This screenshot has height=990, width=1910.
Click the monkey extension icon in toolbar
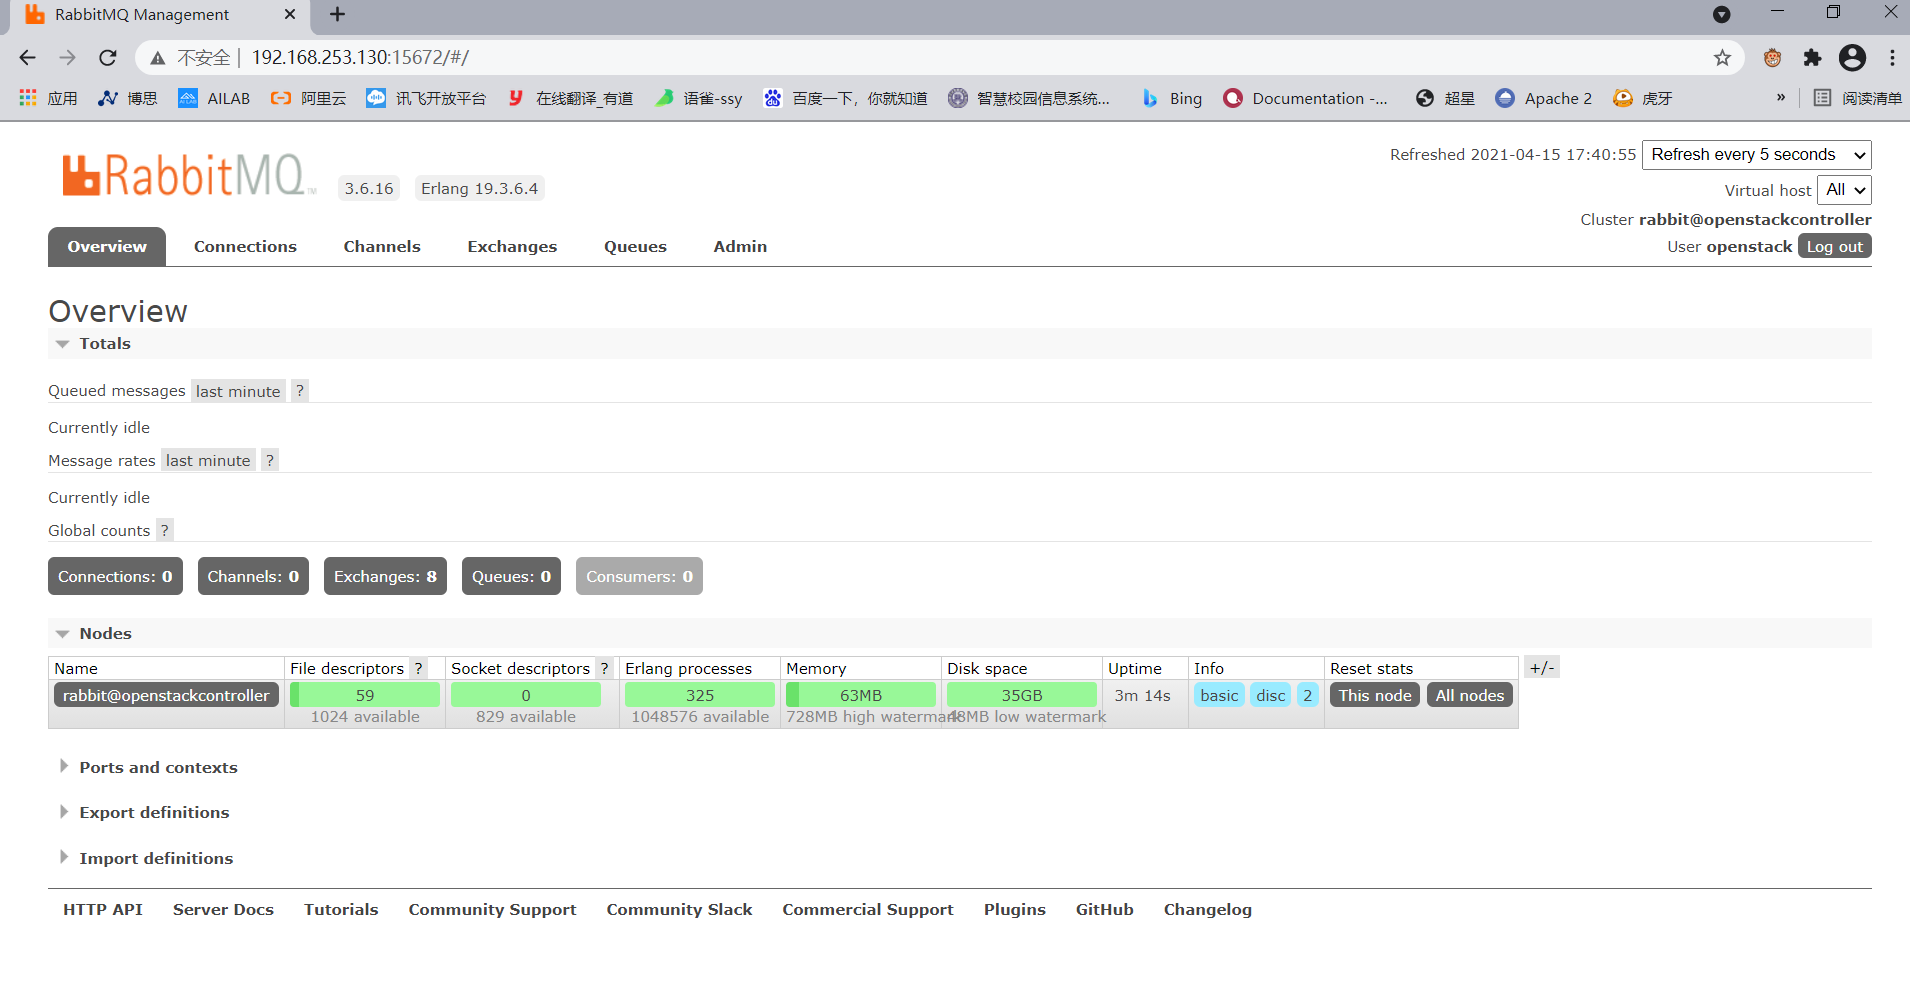click(x=1773, y=58)
